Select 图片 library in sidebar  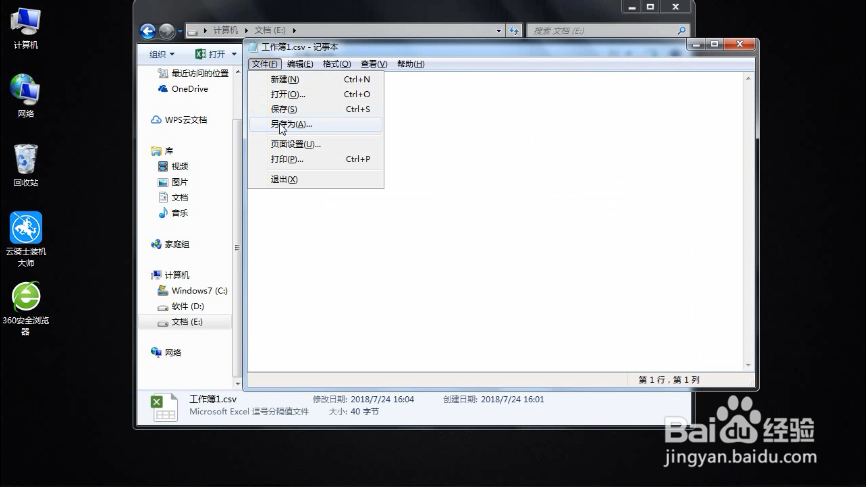(173, 182)
